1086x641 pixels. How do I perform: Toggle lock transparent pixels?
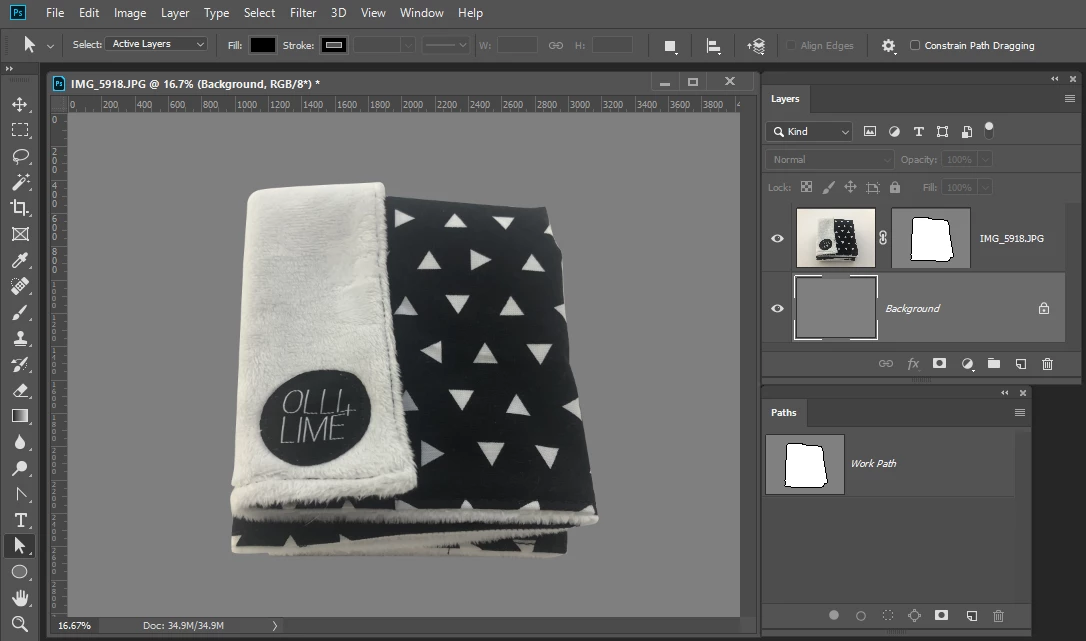pos(806,187)
